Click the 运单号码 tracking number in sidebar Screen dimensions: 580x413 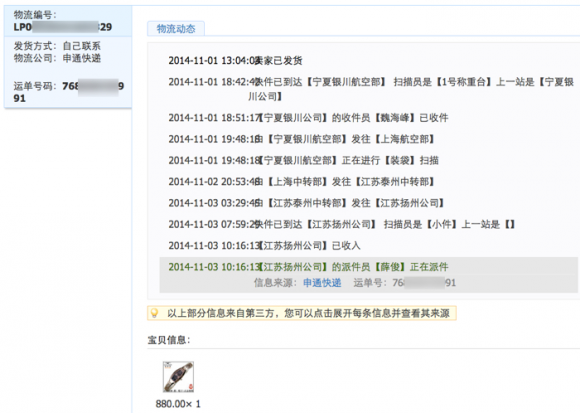[68, 92]
